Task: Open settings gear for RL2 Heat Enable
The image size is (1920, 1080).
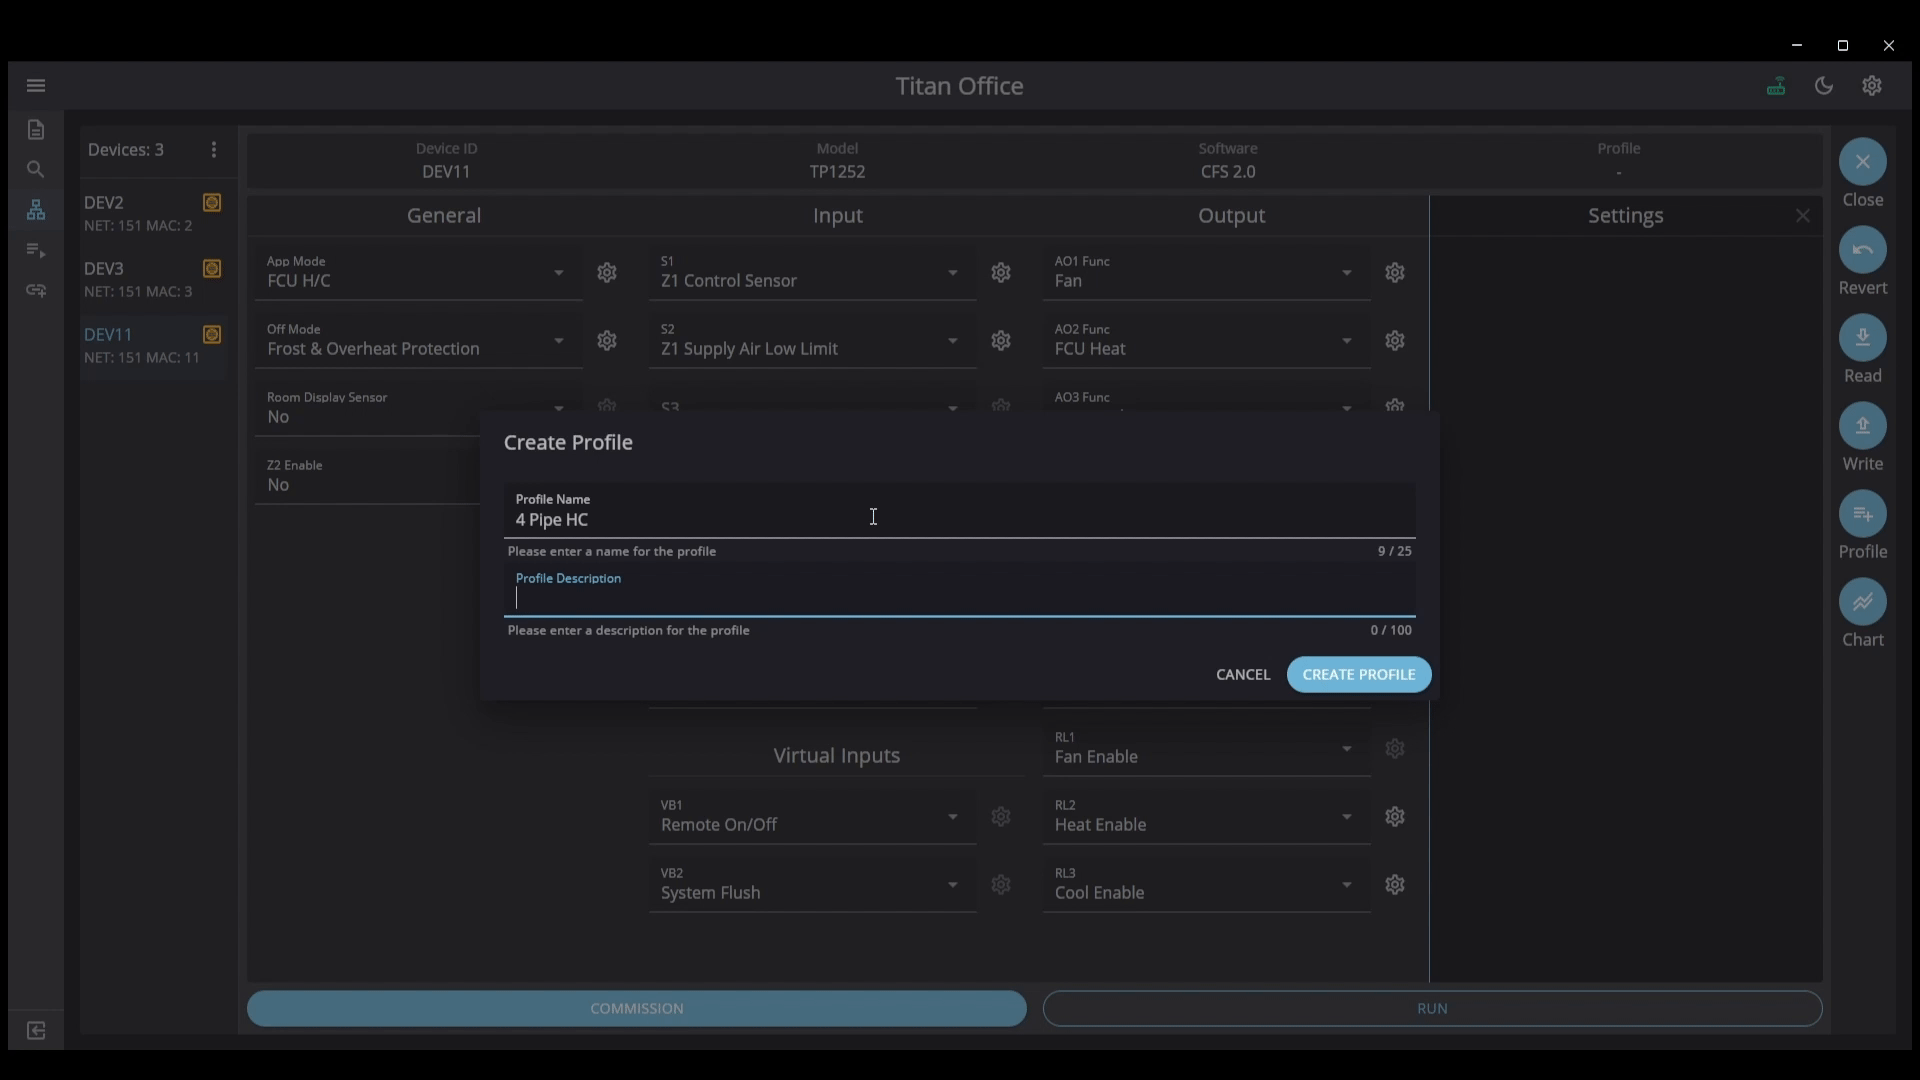Action: point(1395,817)
